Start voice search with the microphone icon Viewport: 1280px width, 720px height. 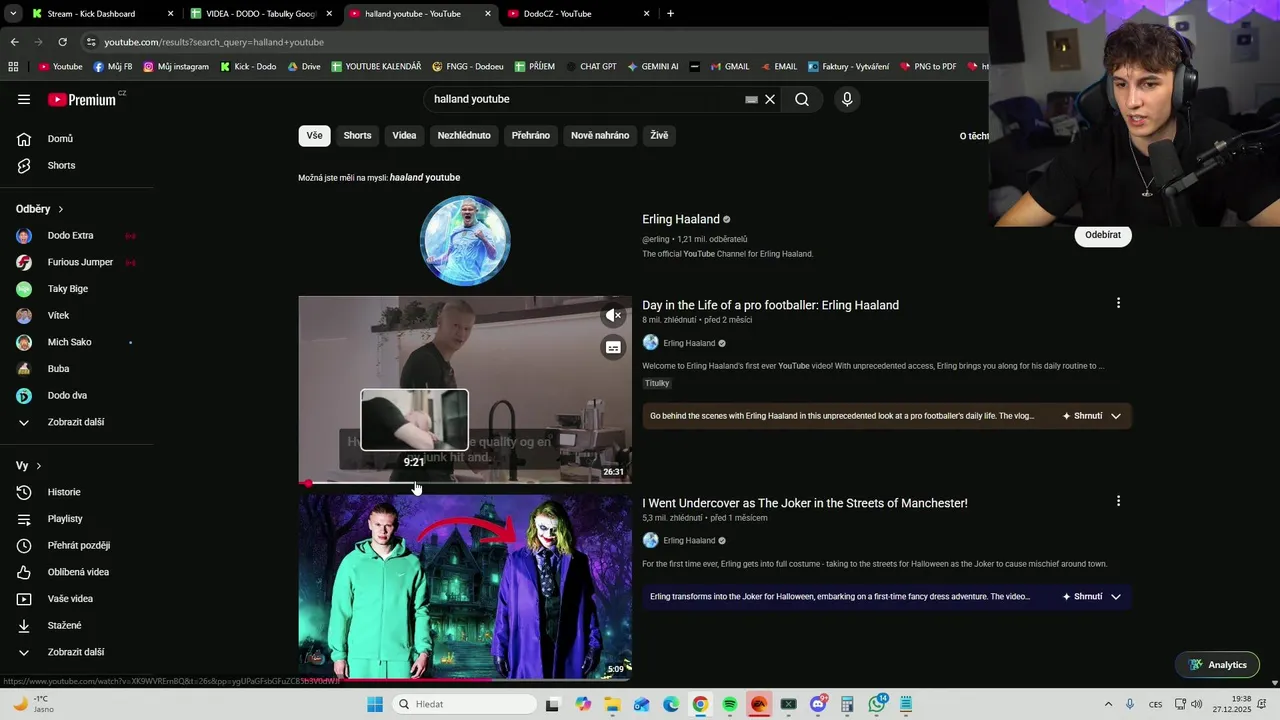(x=847, y=99)
